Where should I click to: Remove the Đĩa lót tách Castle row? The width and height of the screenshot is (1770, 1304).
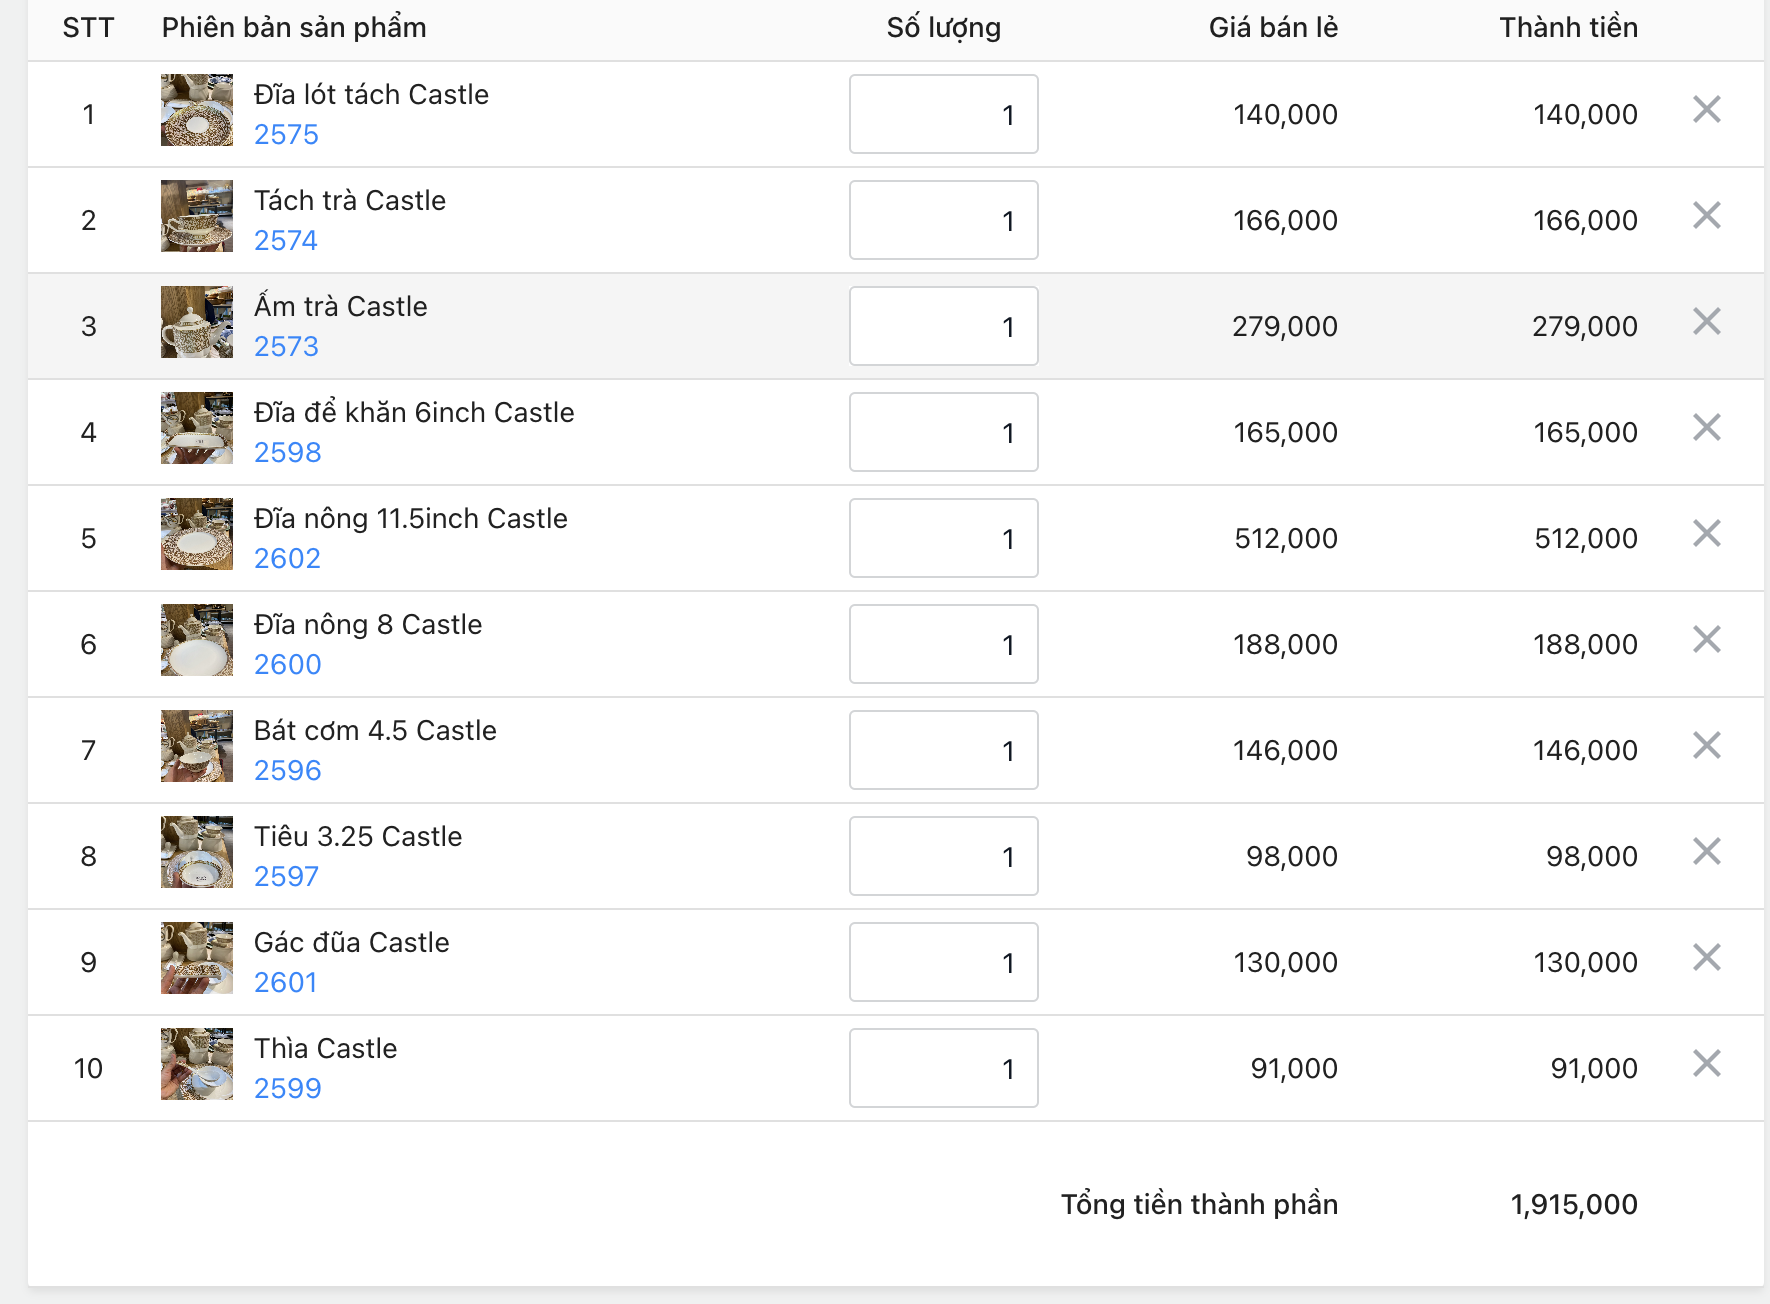[1706, 109]
